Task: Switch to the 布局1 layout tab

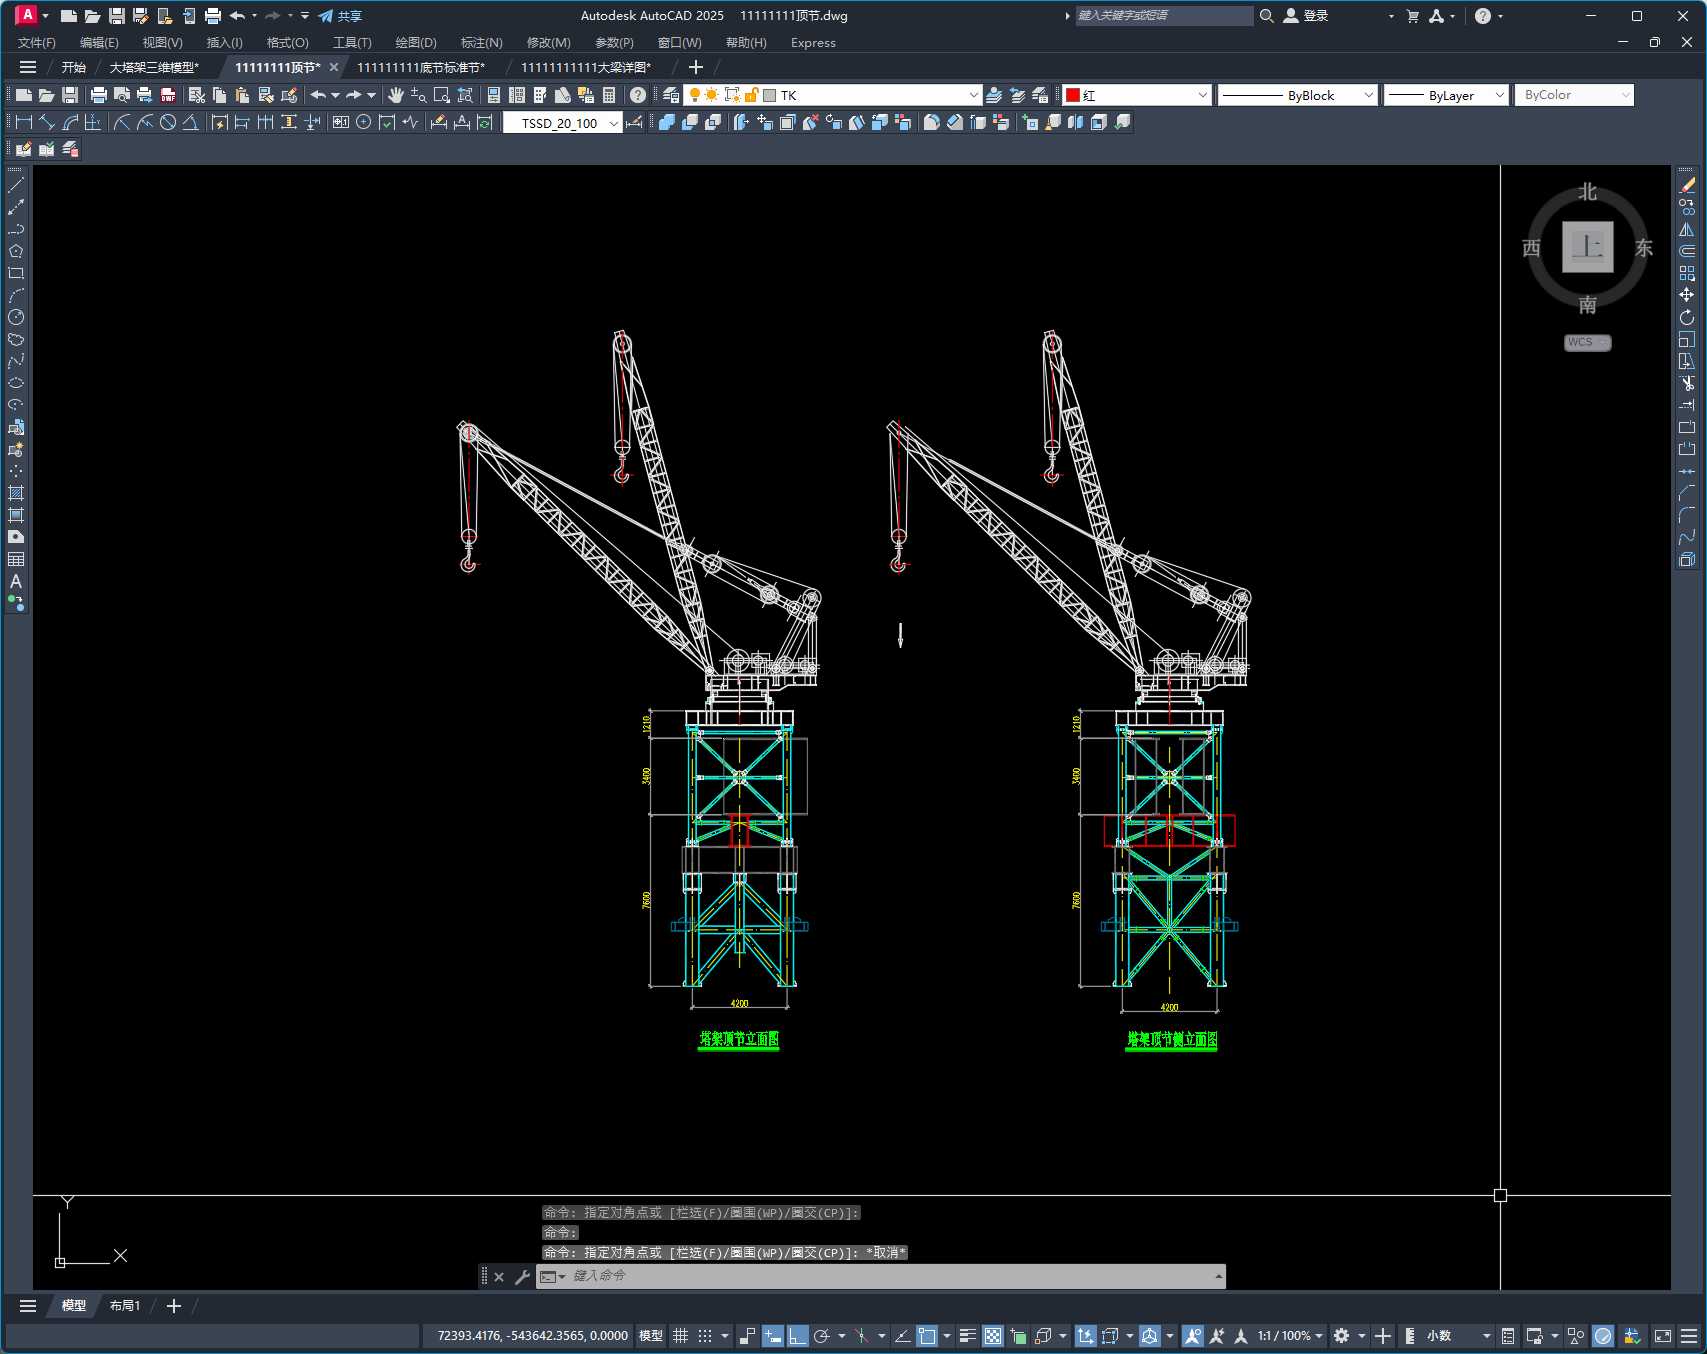Action: coord(125,1306)
